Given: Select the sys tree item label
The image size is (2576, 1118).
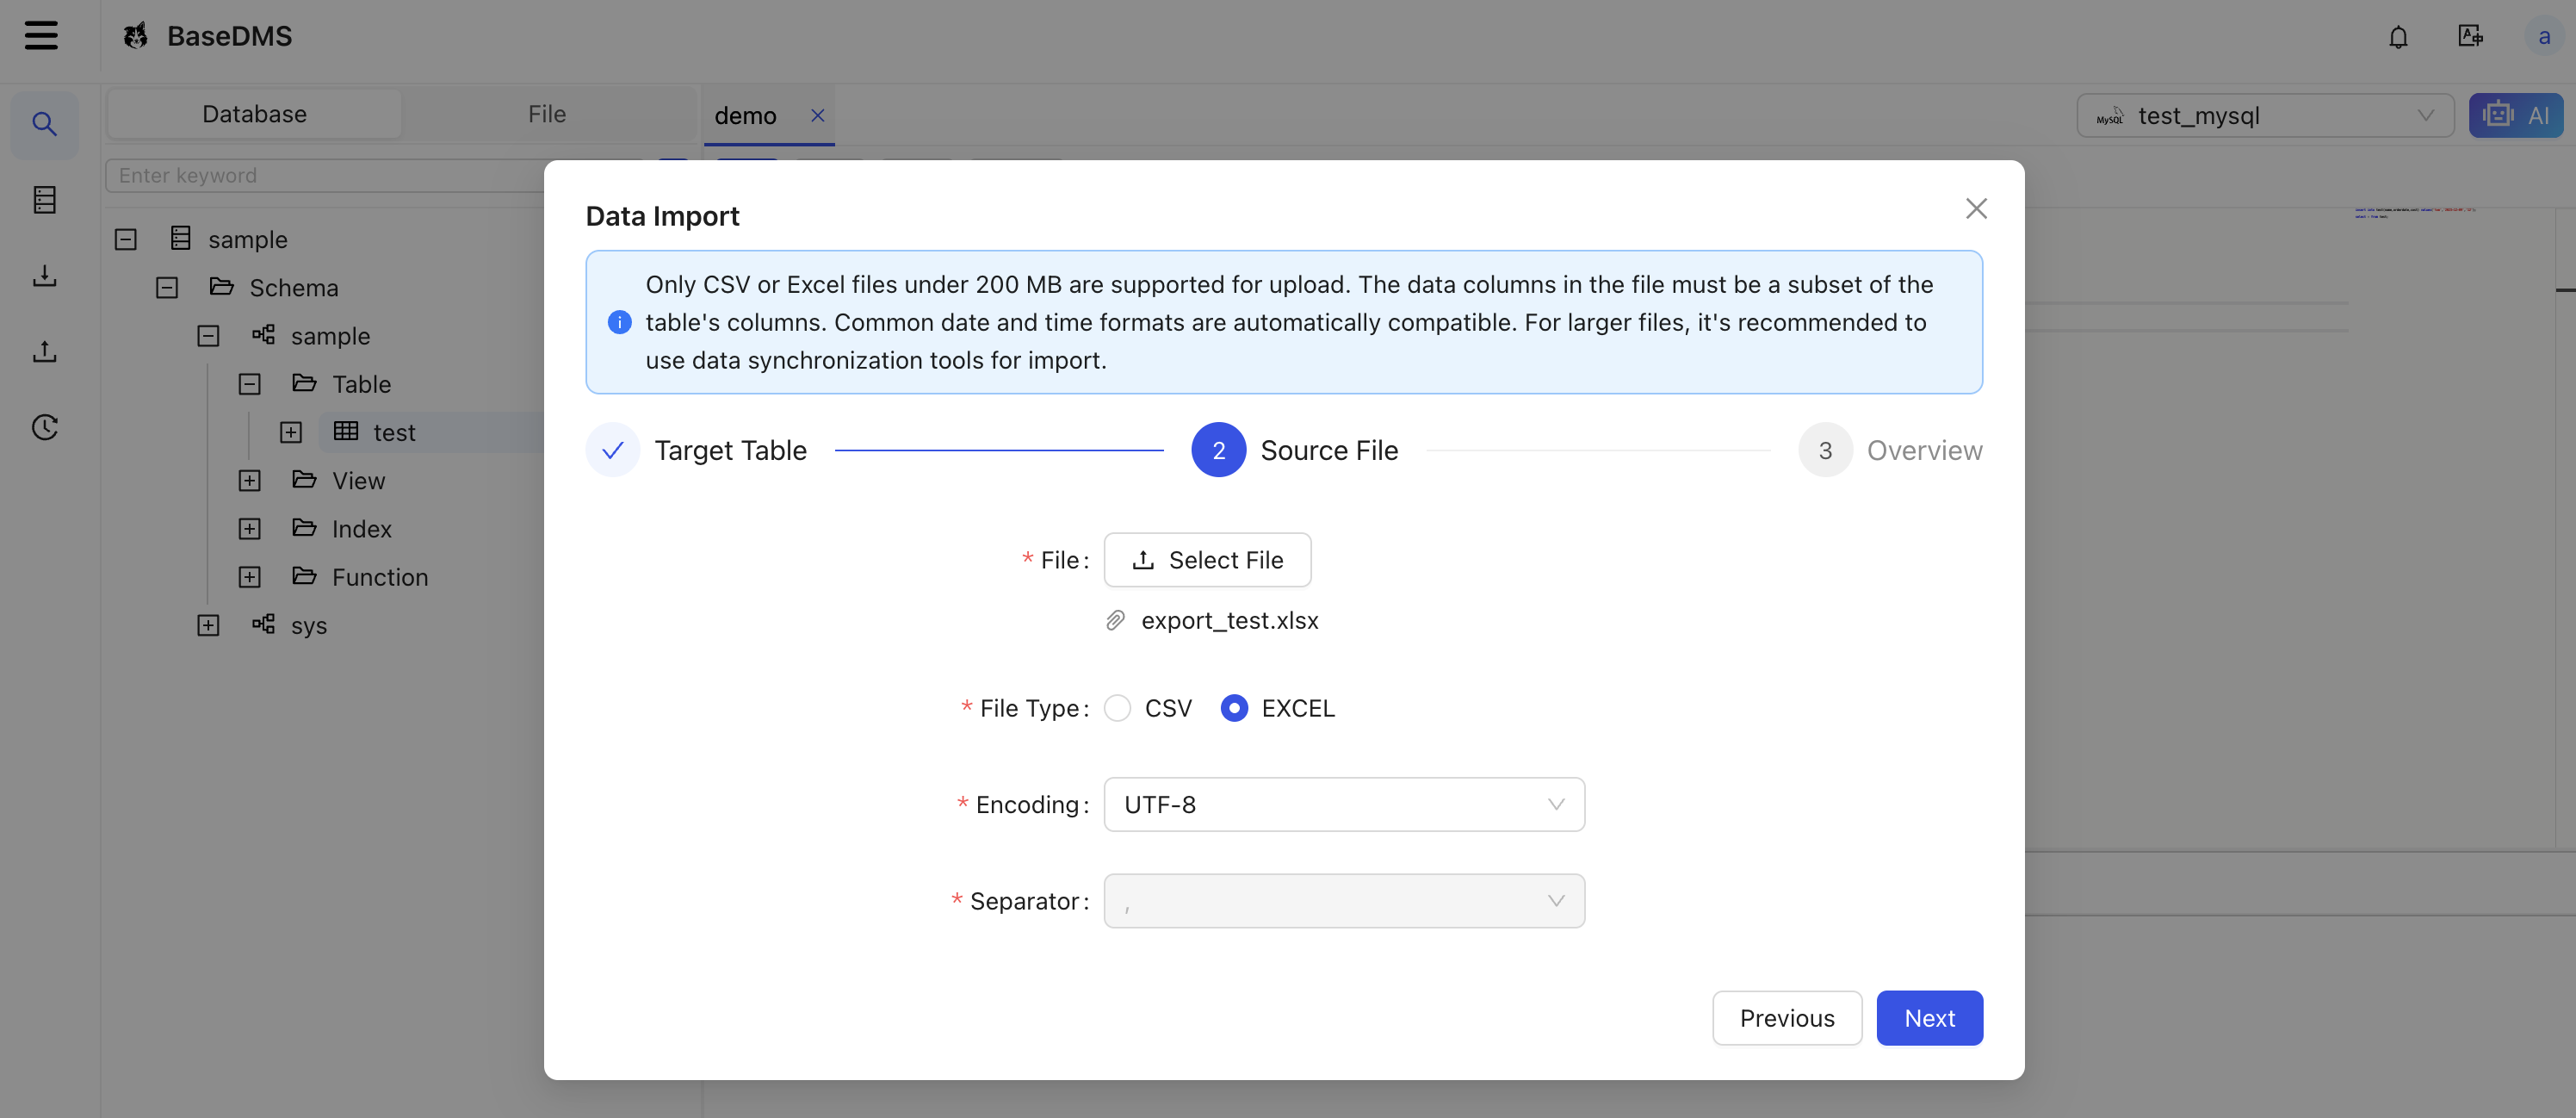Looking at the screenshot, I should point(309,626).
